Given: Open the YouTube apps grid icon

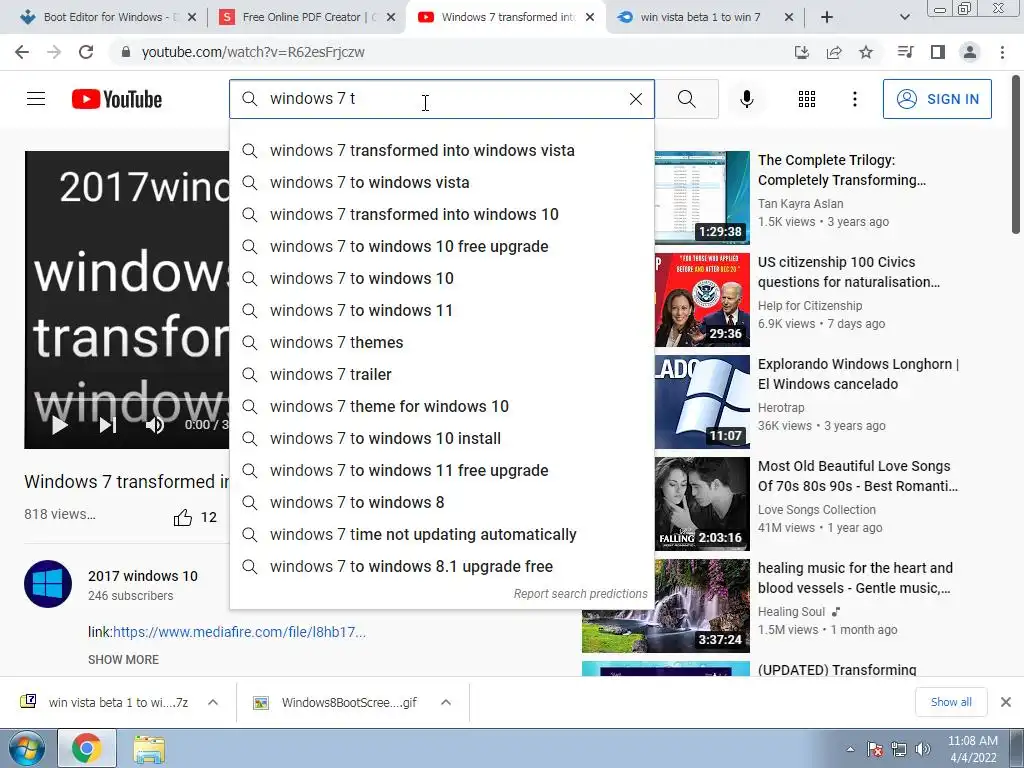Looking at the screenshot, I should point(807,99).
